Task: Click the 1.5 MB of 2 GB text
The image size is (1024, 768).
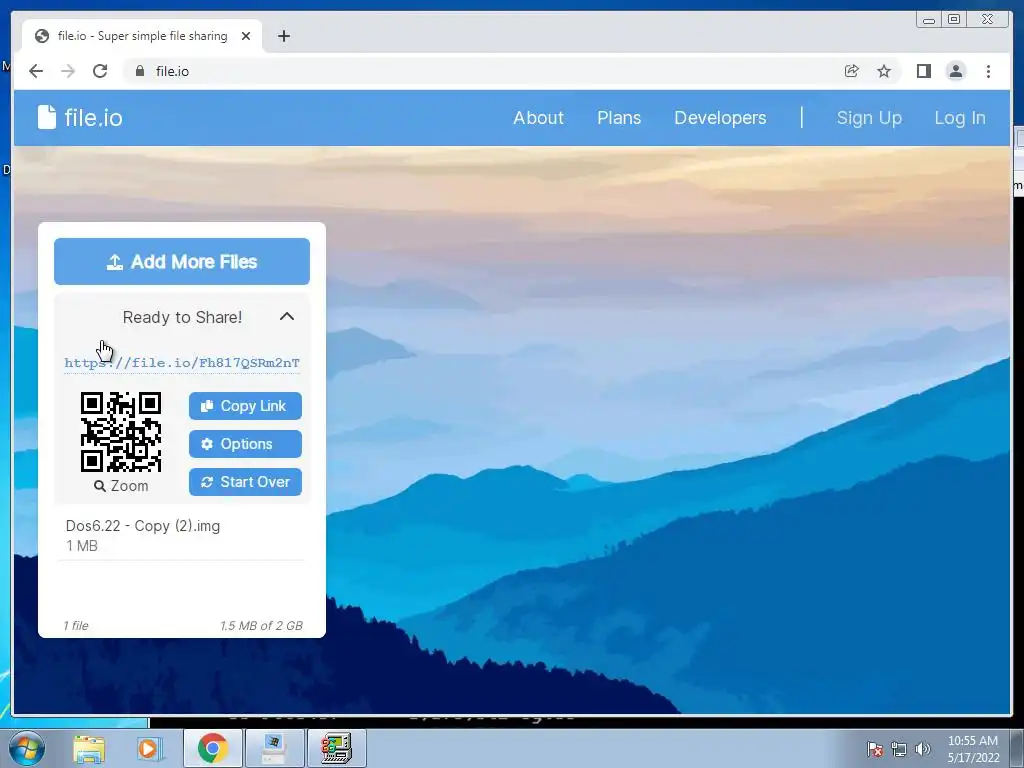Action: (x=261, y=626)
